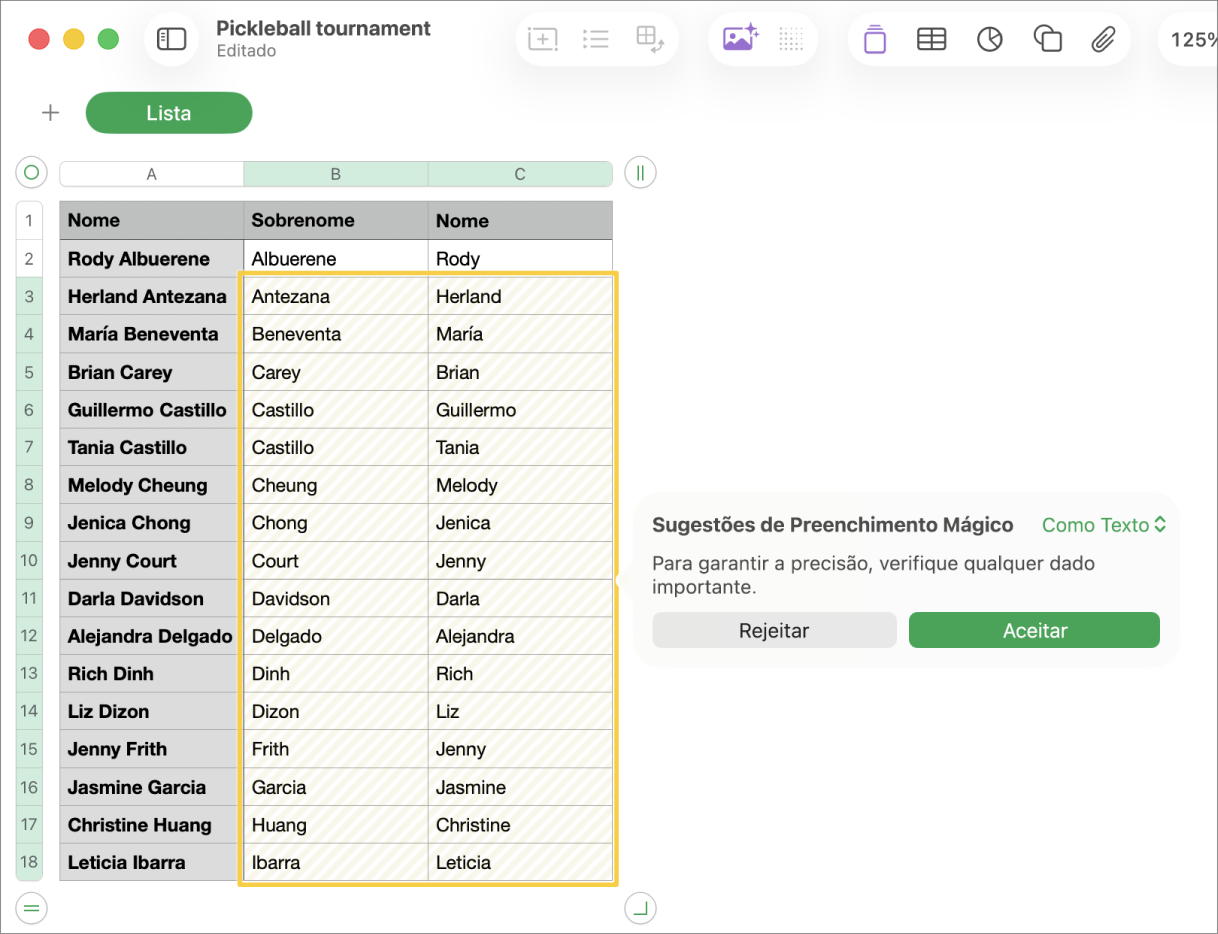The width and height of the screenshot is (1218, 934).
Task: Reject suggestions using 'Rejeitar' button
Action: coord(774,630)
